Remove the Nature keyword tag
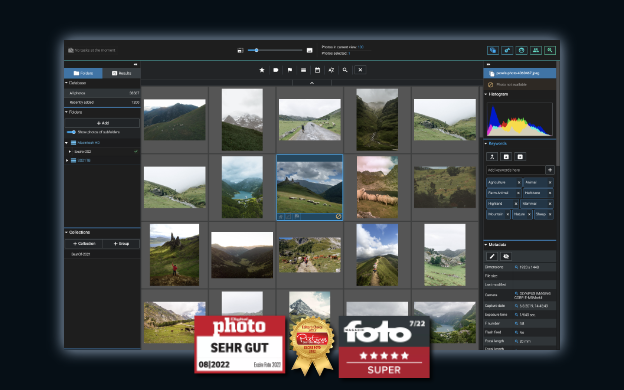This screenshot has height=390, width=624. tap(529, 214)
